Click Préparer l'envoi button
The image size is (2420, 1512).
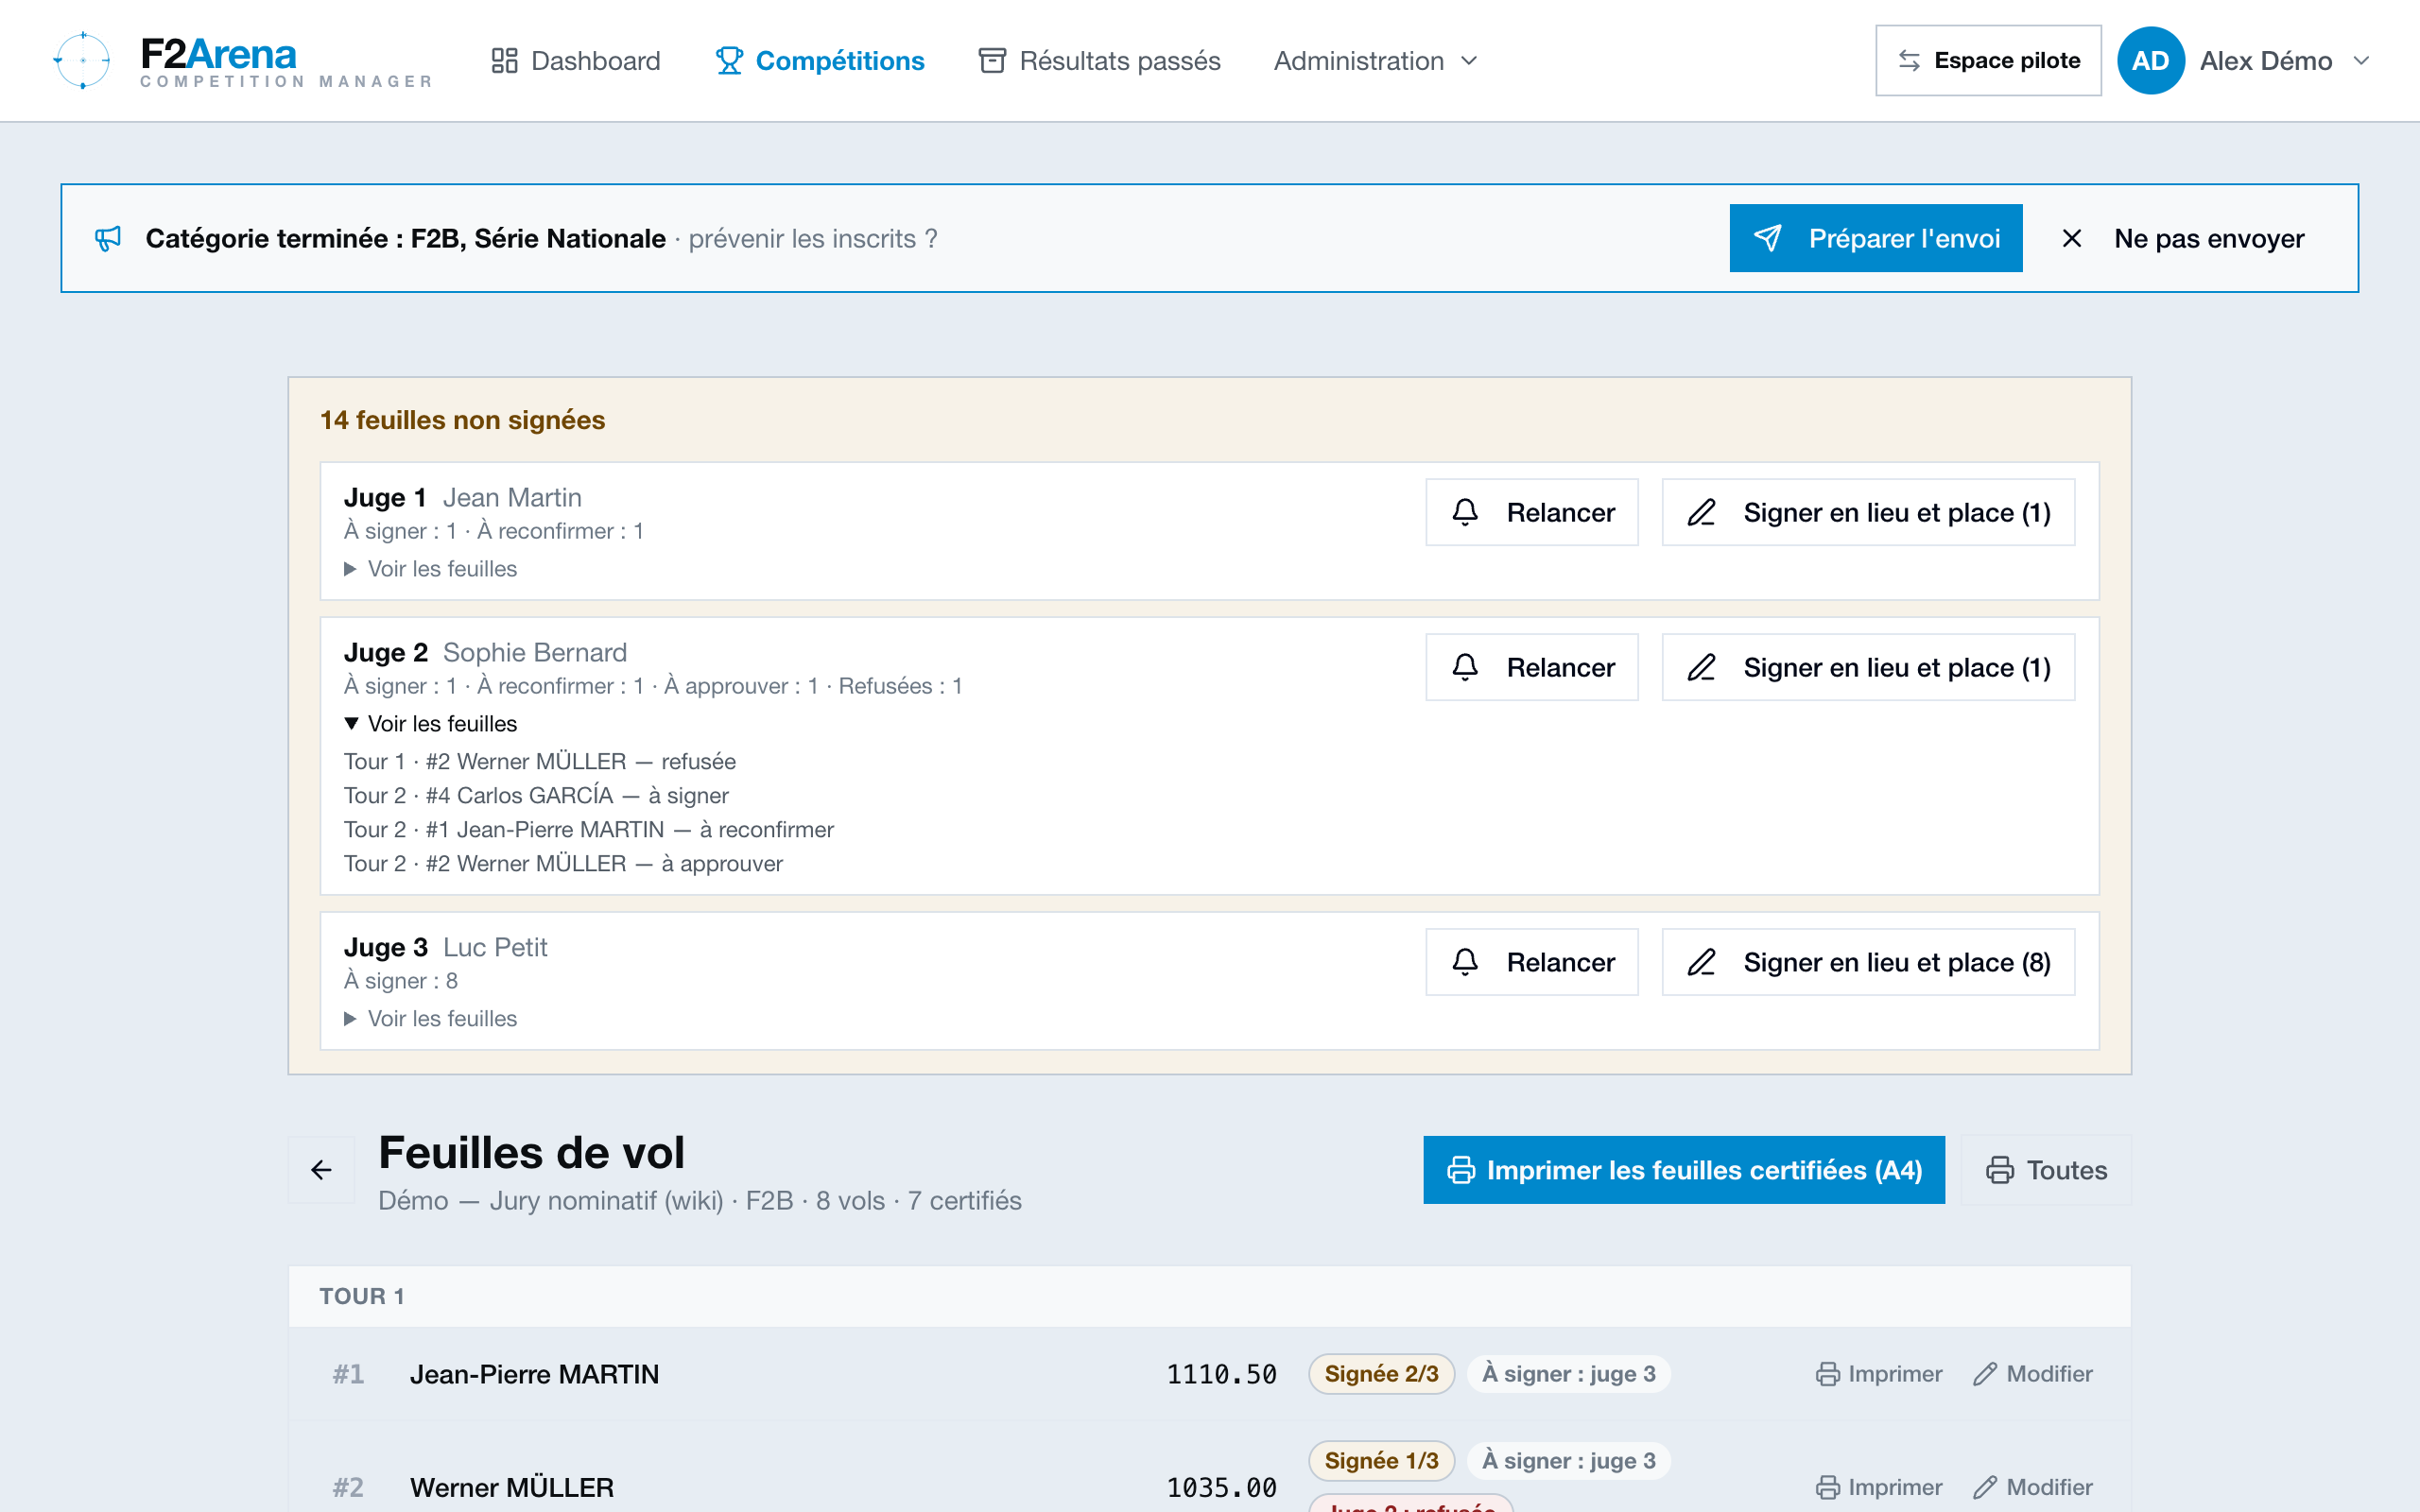[1875, 238]
